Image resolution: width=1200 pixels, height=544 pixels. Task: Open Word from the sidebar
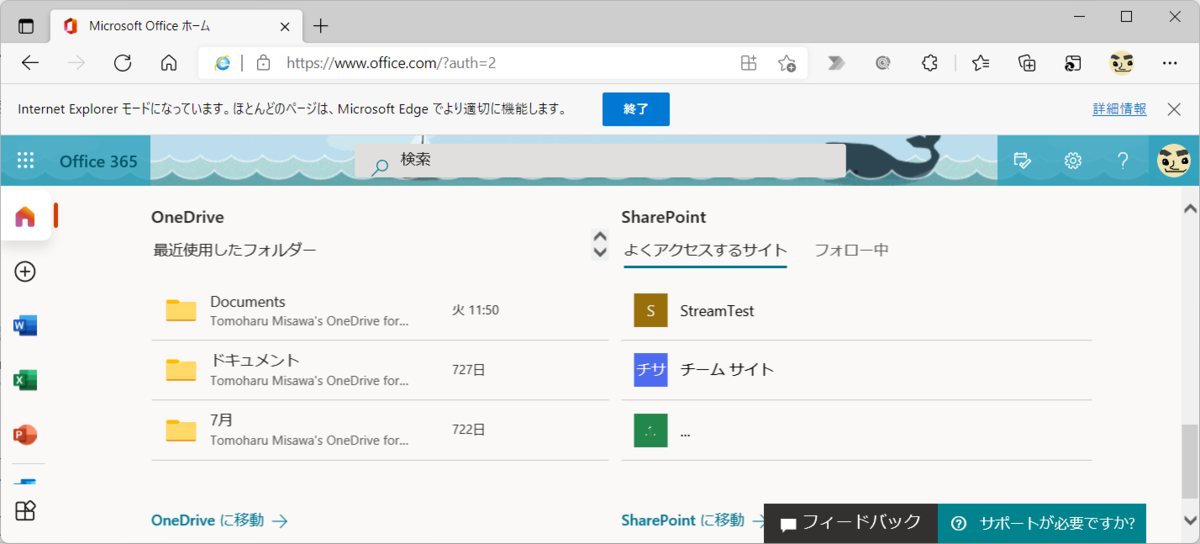[x=25, y=326]
